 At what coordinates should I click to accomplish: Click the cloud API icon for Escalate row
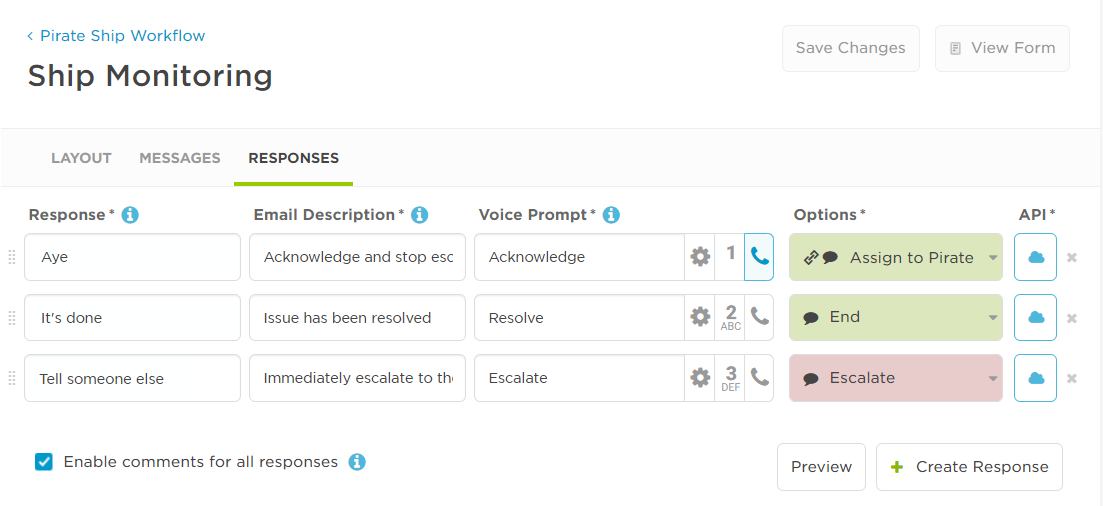(x=1035, y=378)
